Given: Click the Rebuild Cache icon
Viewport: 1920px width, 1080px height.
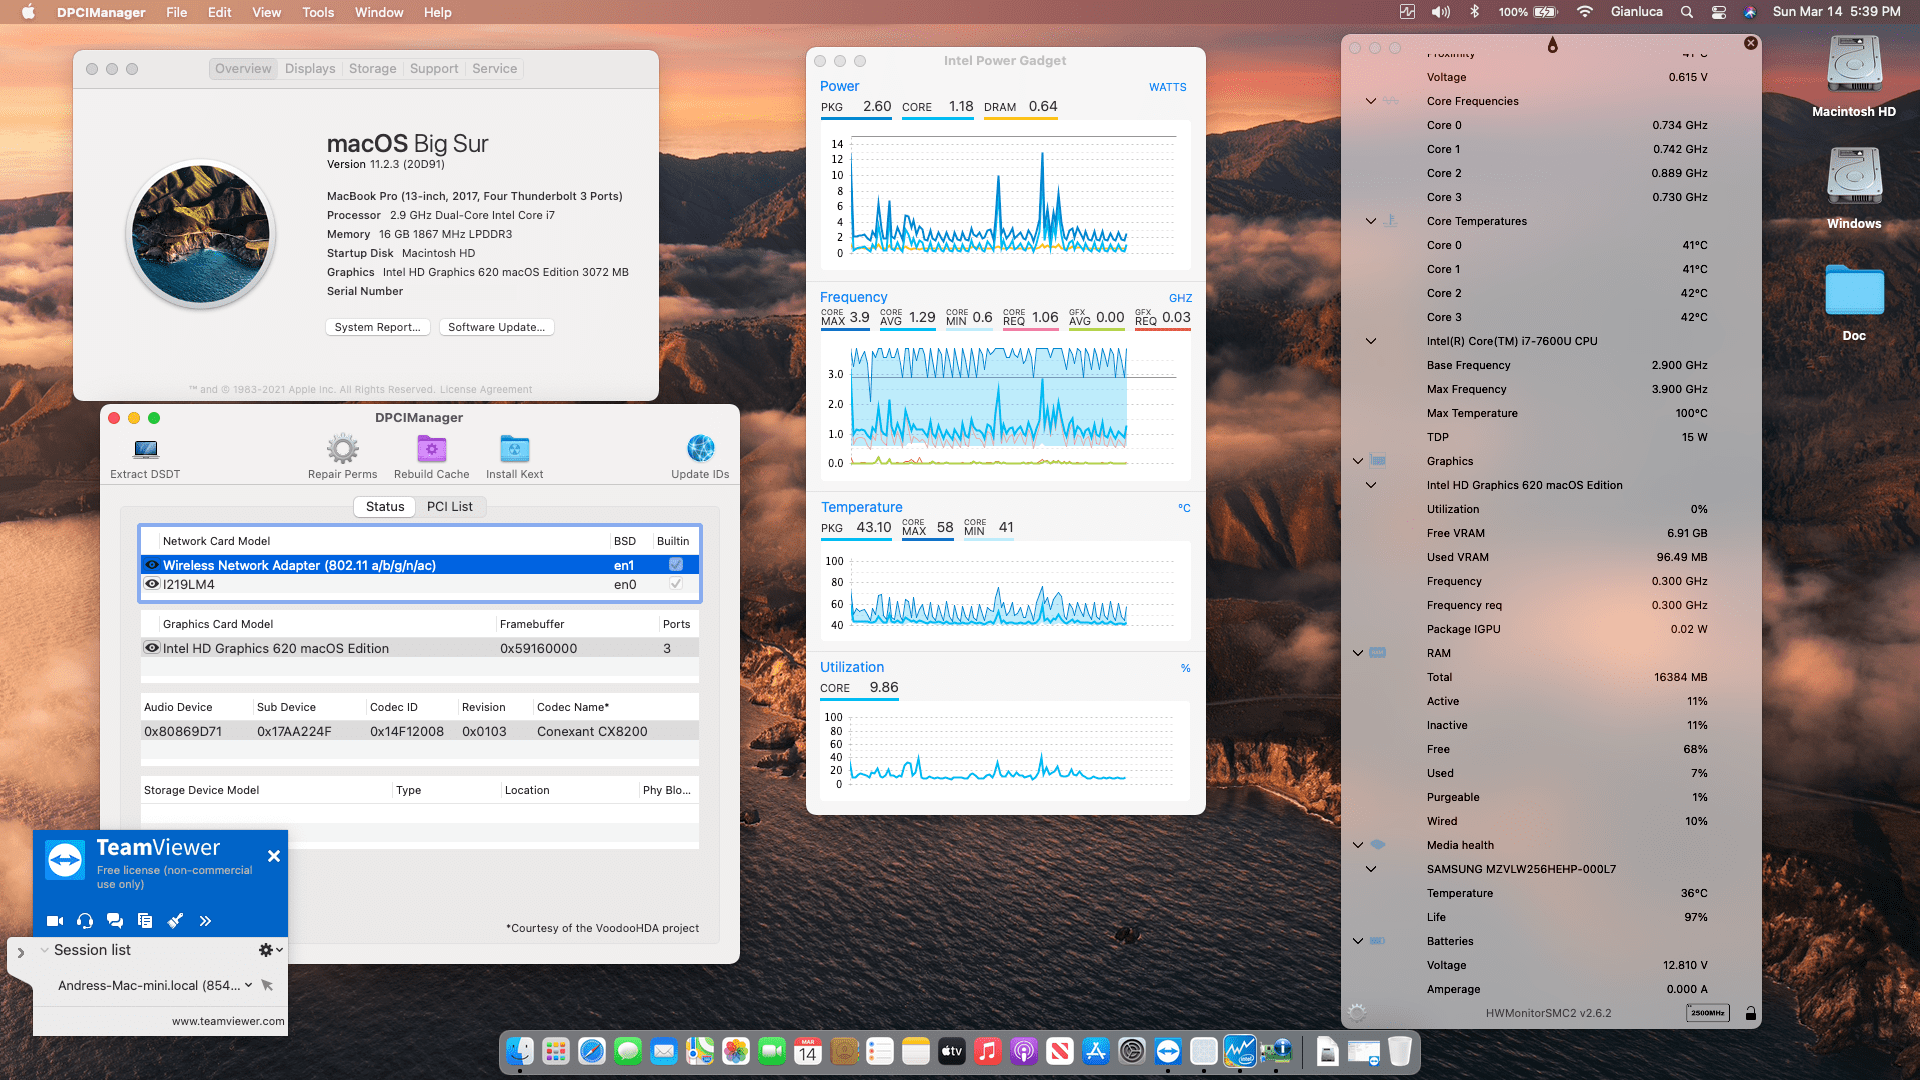Looking at the screenshot, I should click(431, 449).
